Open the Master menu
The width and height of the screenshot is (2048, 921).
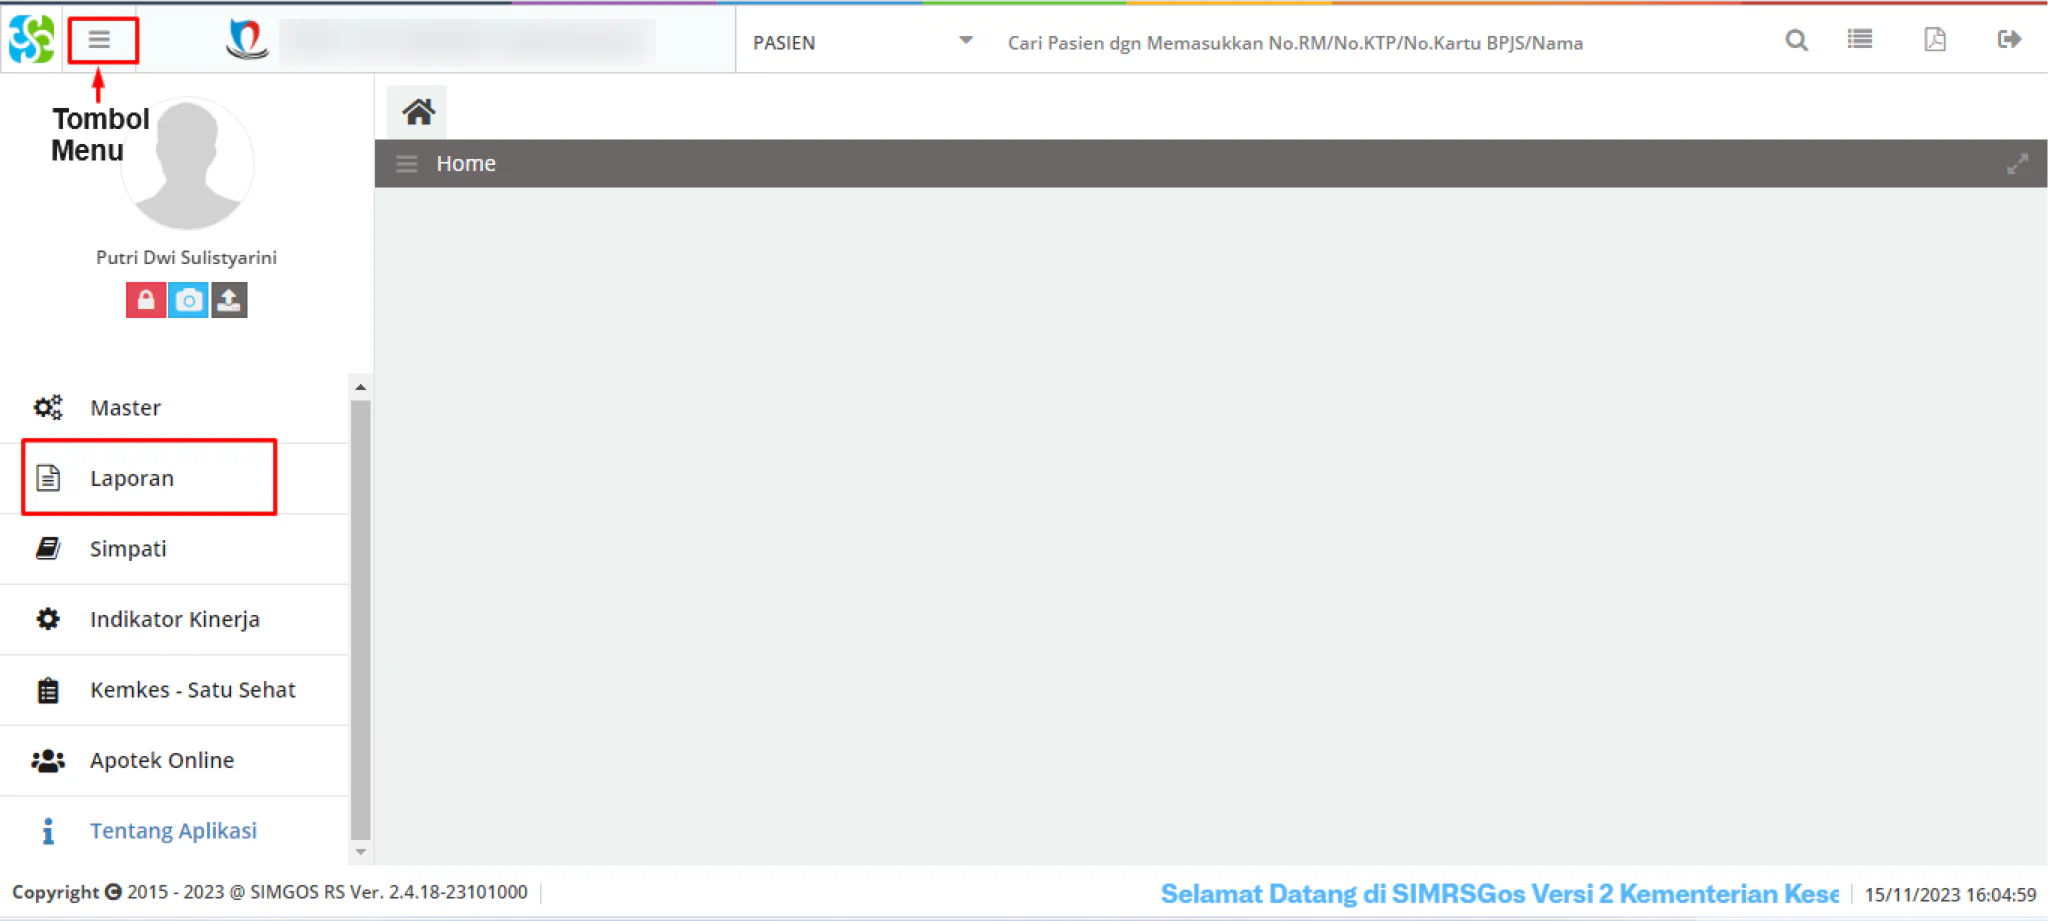pyautogui.click(x=175, y=408)
